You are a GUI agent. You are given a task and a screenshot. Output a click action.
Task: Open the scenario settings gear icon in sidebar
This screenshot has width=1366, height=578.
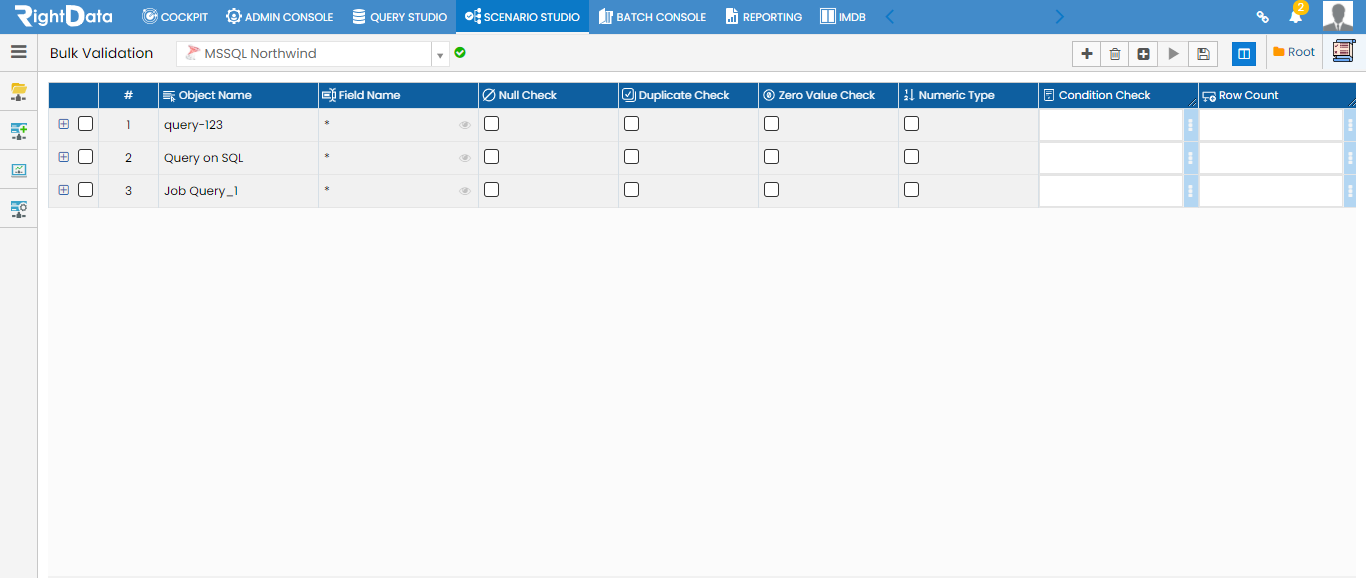point(18,209)
